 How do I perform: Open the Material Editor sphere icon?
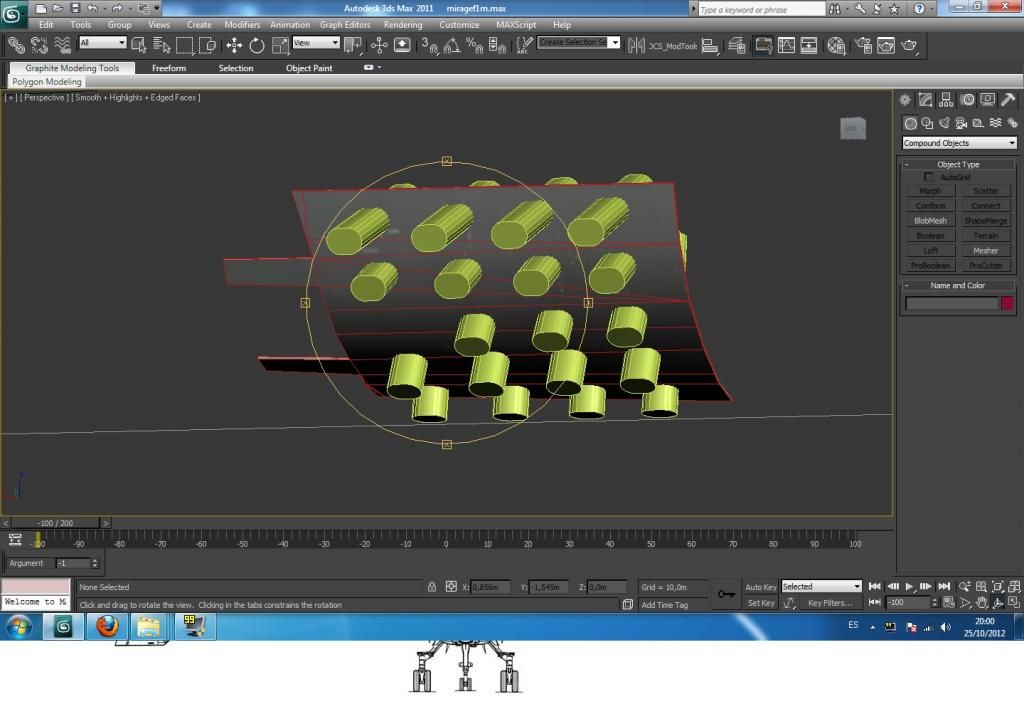click(x=836, y=45)
